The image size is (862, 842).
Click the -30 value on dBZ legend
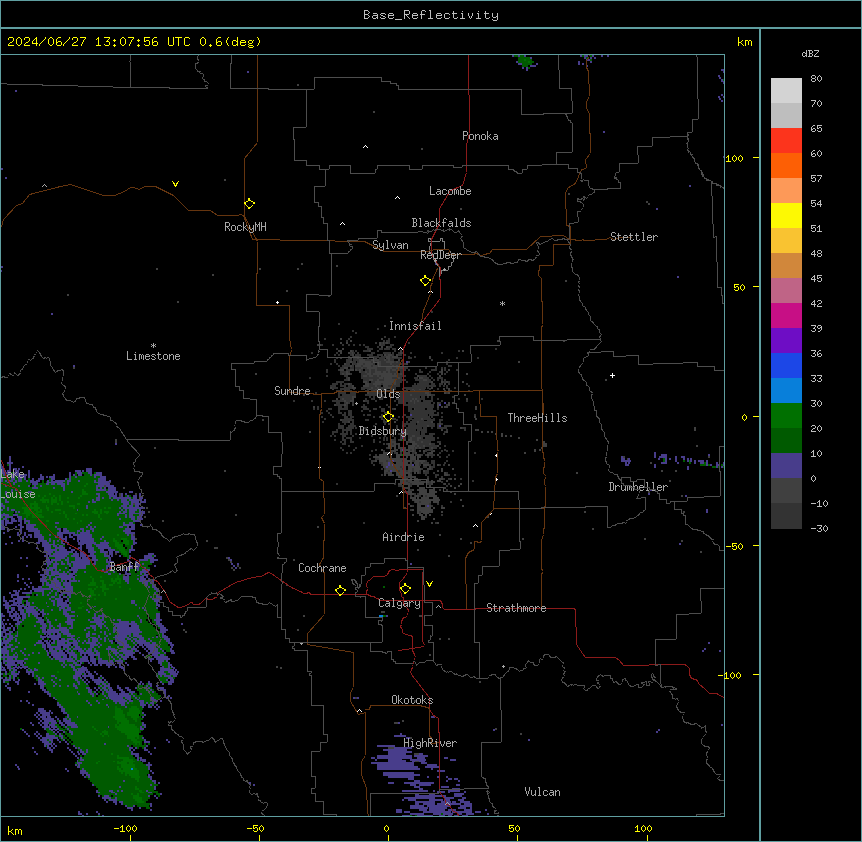(x=819, y=528)
